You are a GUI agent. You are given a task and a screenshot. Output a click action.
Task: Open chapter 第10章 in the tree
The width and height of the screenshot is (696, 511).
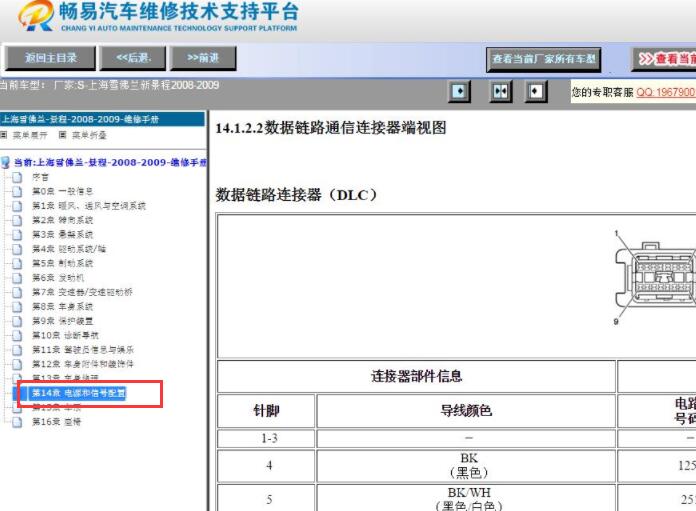click(65, 335)
